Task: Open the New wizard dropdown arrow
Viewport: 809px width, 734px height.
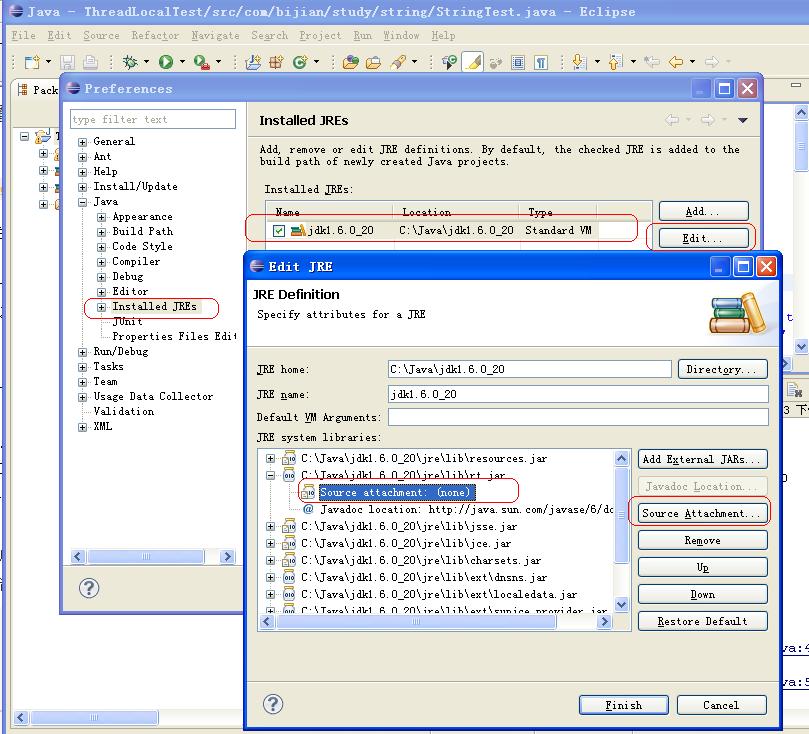Action: (x=48, y=62)
